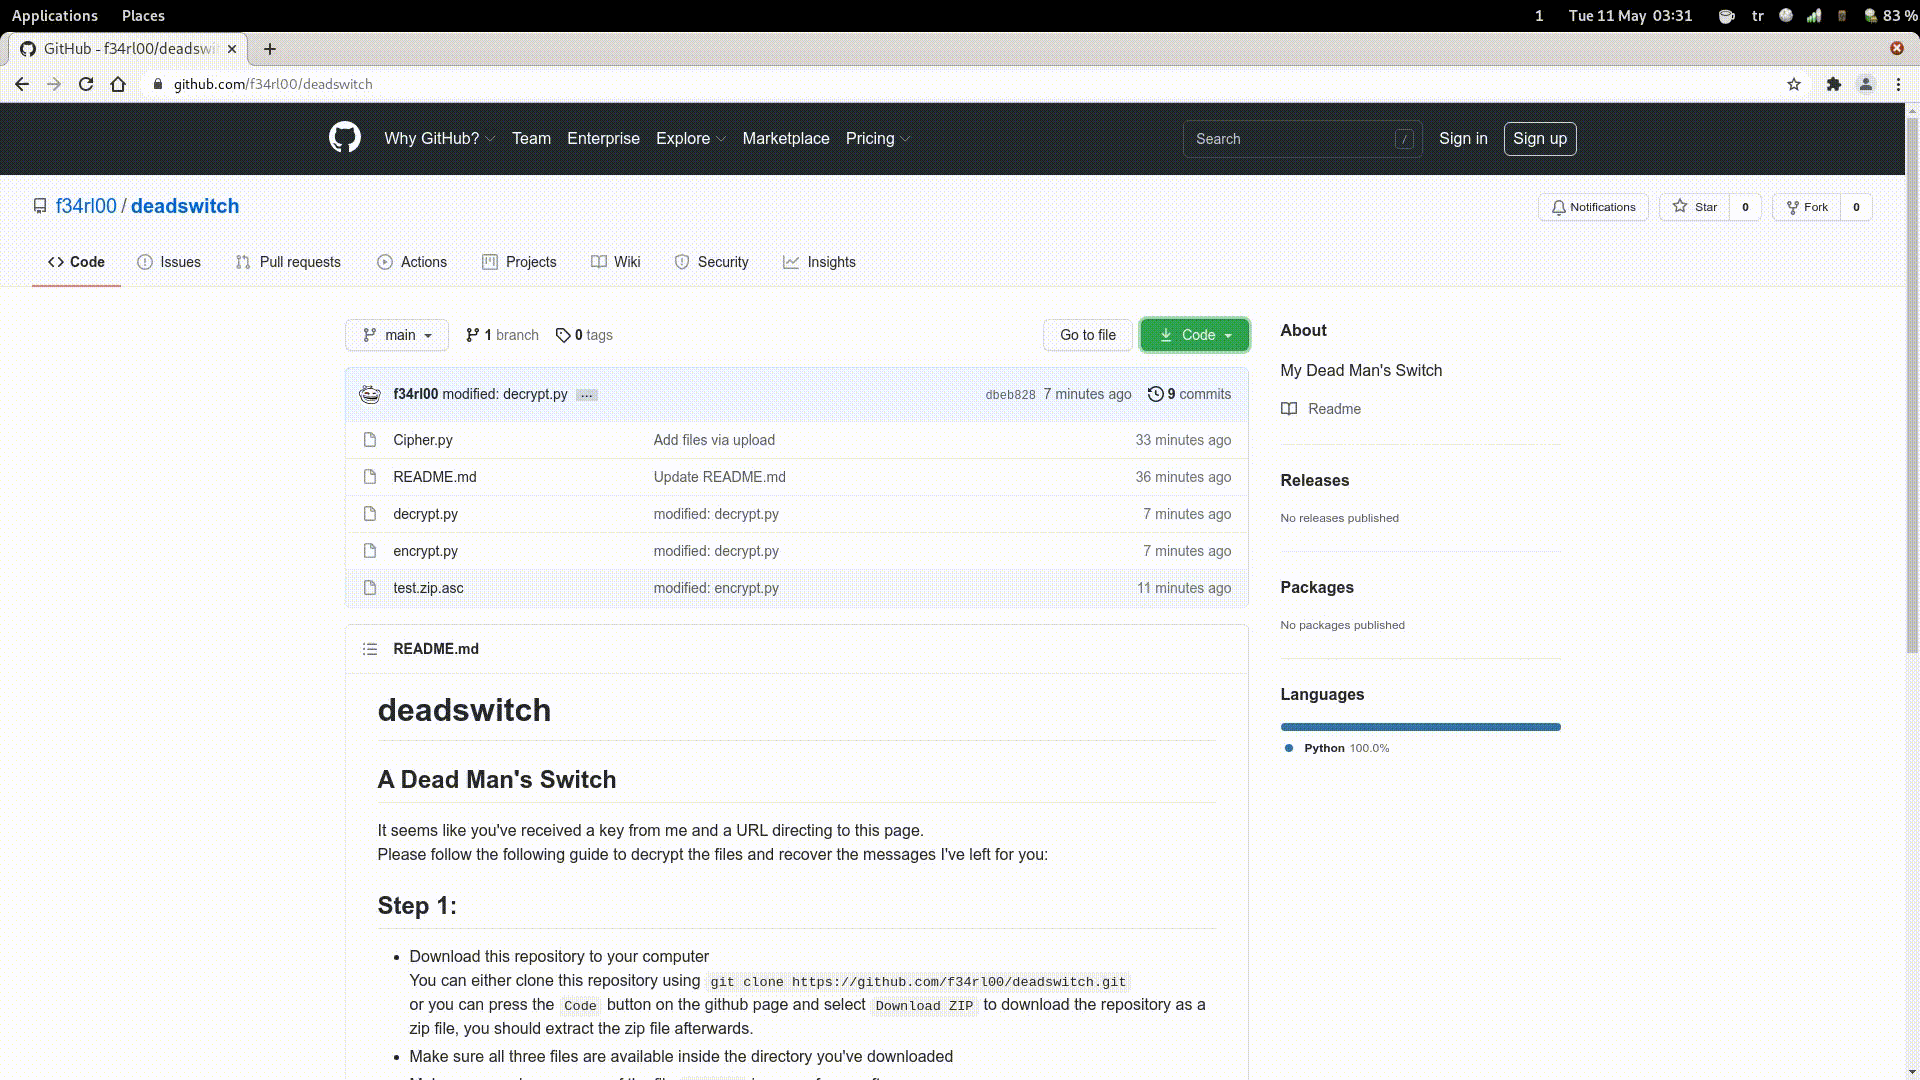Reload the page
The width and height of the screenshot is (1920, 1080).
click(x=86, y=85)
